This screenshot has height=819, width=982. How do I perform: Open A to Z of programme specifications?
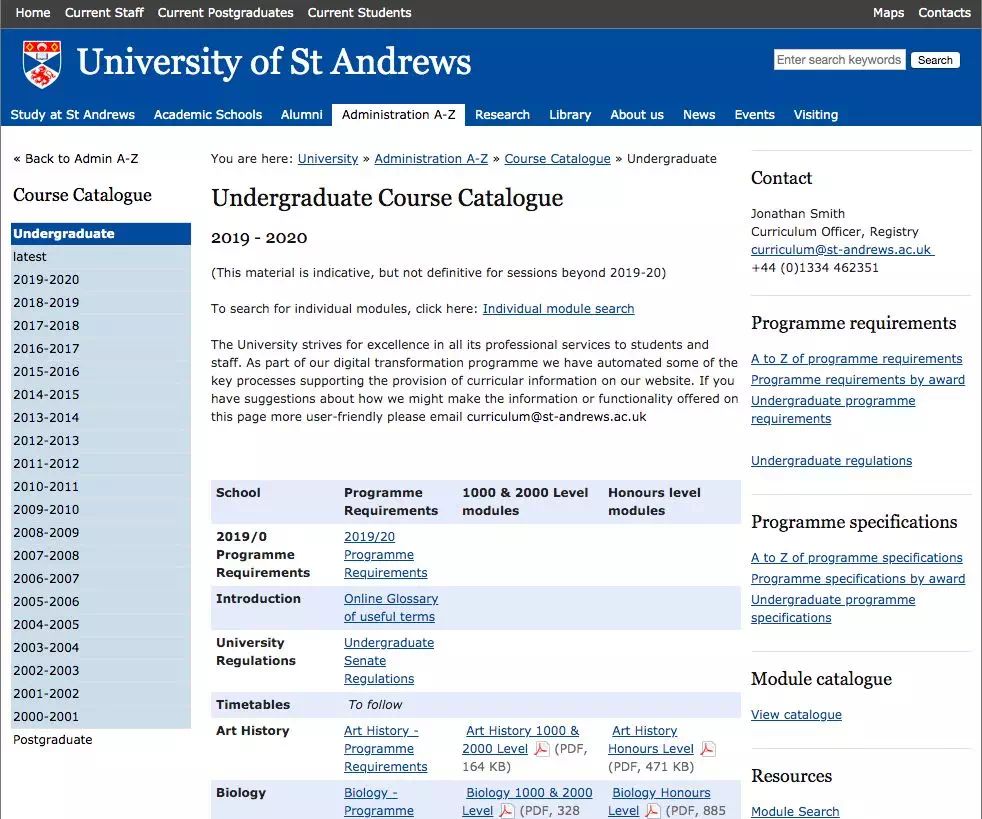856,558
